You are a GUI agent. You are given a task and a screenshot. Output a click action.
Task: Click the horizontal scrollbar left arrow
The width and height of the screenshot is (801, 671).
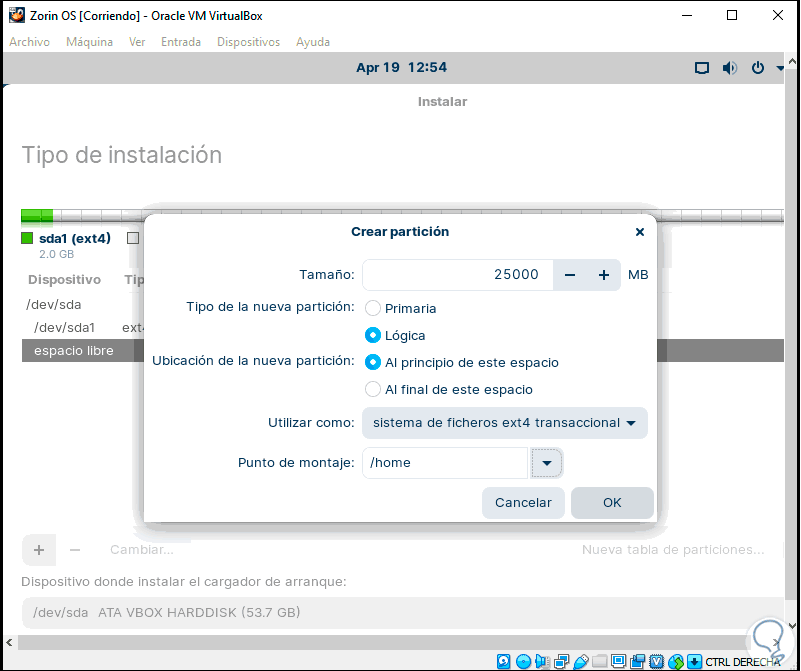[9, 642]
